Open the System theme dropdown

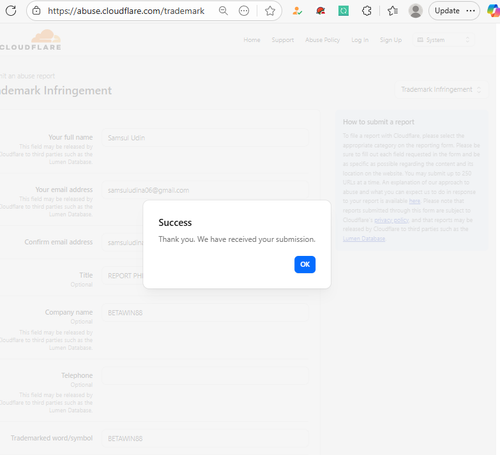point(443,40)
